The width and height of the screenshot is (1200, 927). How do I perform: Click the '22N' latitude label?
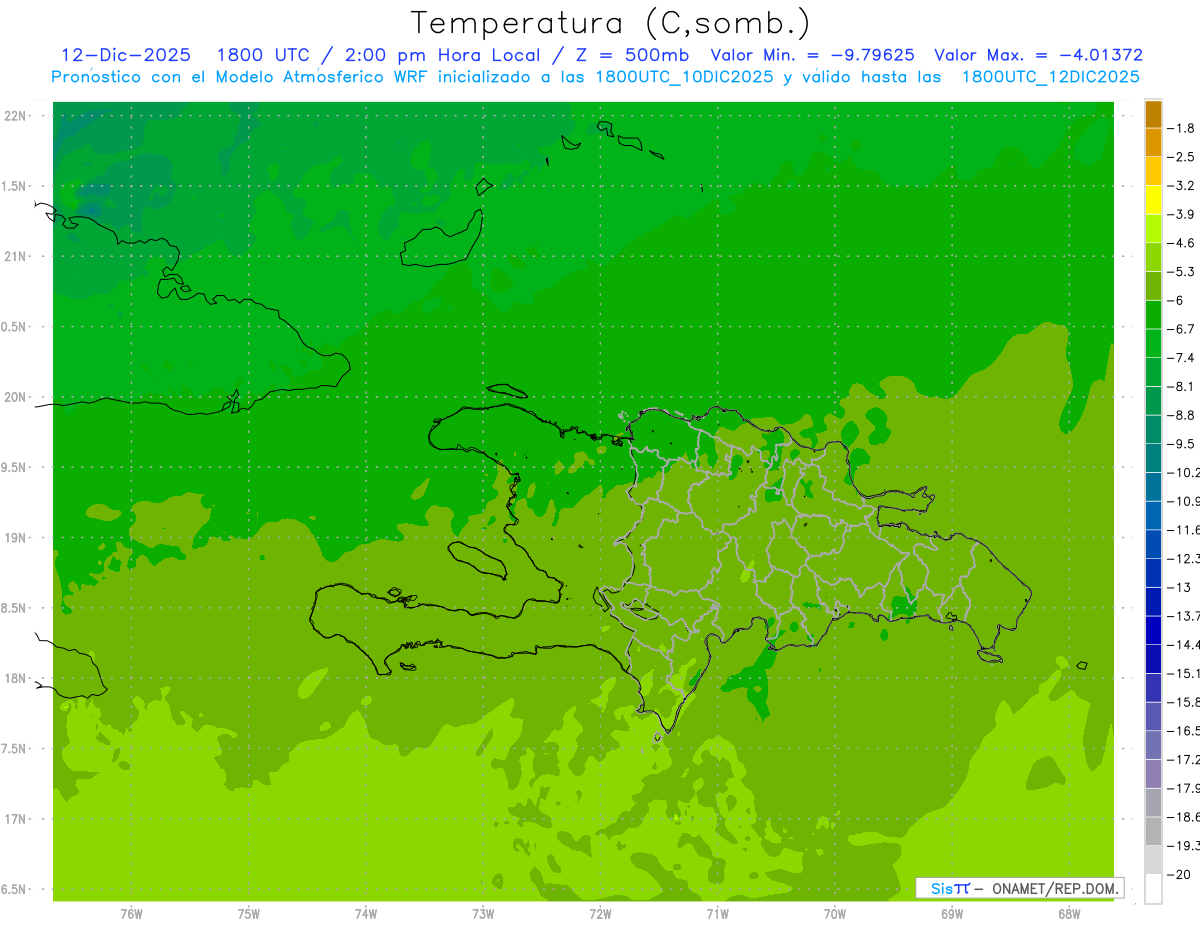tap(15, 115)
